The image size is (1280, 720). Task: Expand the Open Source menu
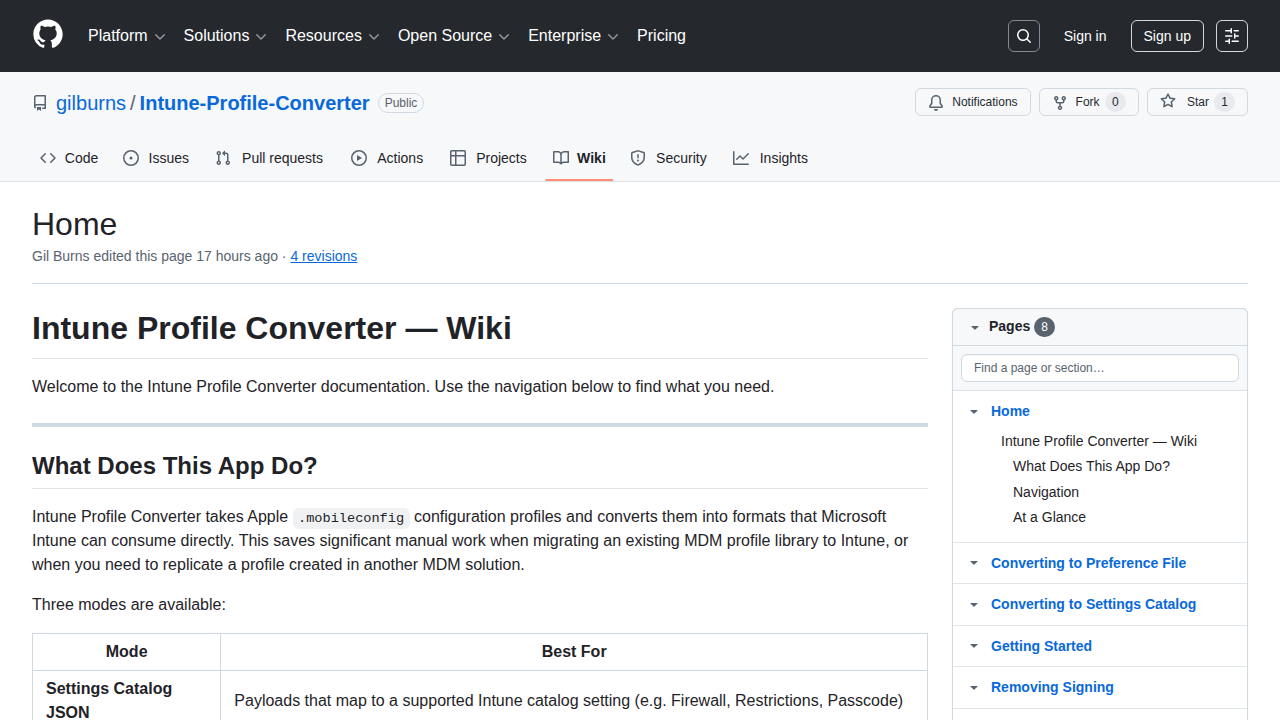(454, 36)
